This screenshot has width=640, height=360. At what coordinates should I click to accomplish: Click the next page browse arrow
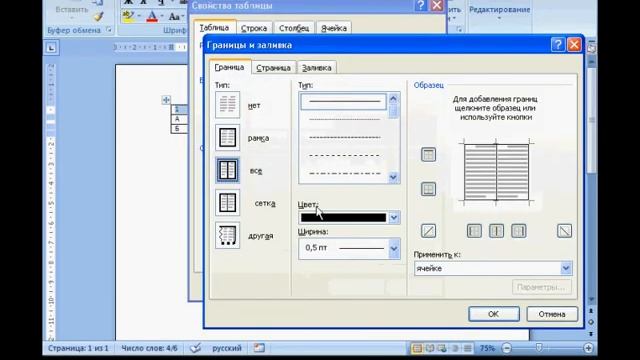point(591,333)
